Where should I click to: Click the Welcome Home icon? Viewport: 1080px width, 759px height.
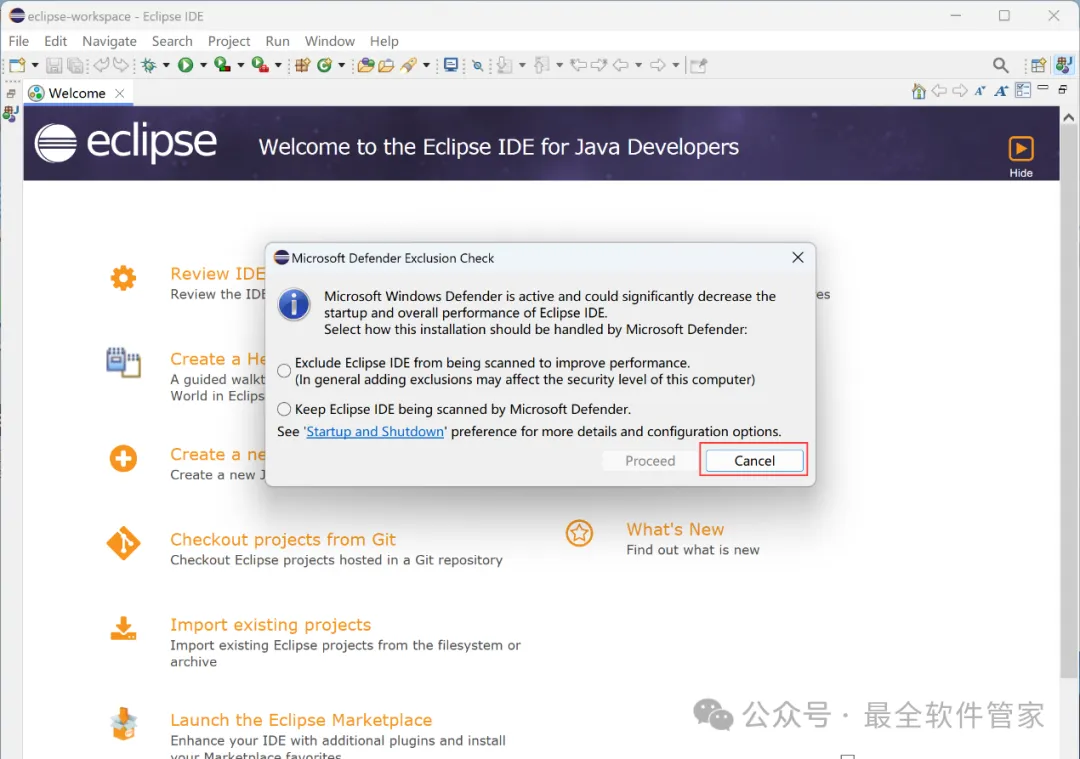[x=918, y=91]
